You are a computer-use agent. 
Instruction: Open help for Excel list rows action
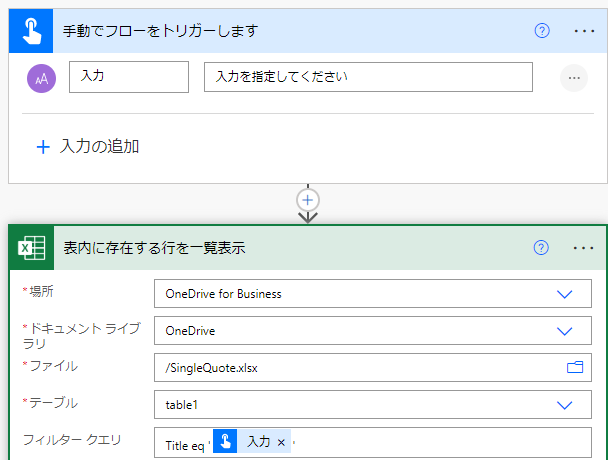(541, 247)
